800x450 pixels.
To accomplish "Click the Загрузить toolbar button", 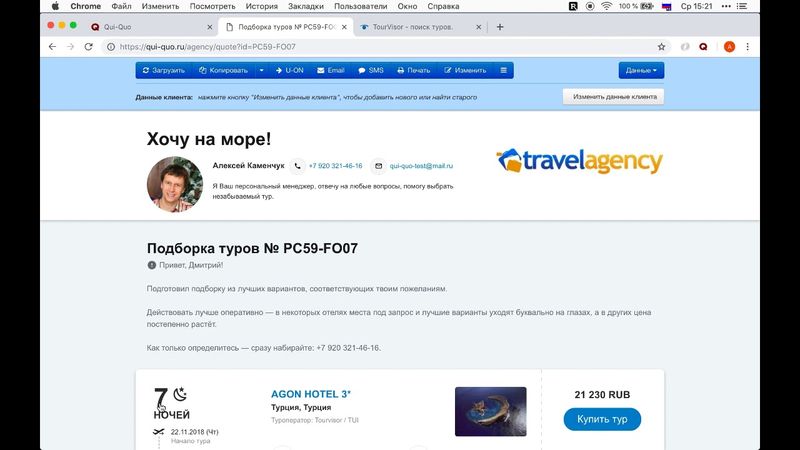I will [163, 70].
